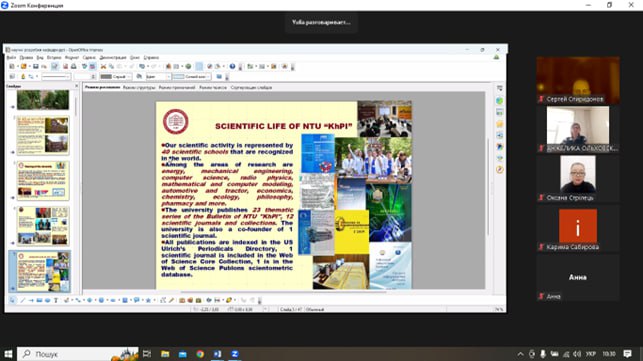Select the Line drawing tool
The height and width of the screenshot is (361, 643).
click(x=23, y=300)
